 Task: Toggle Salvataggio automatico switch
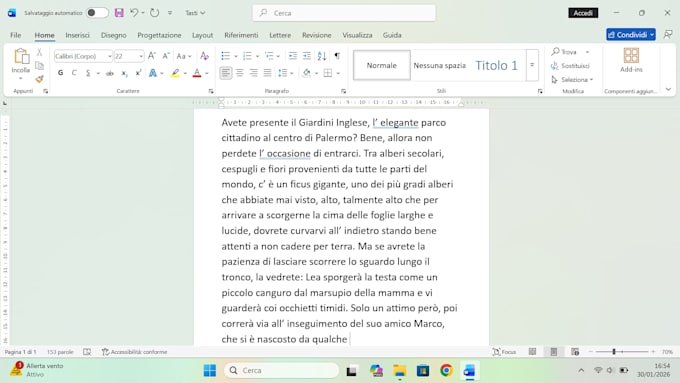click(x=97, y=13)
